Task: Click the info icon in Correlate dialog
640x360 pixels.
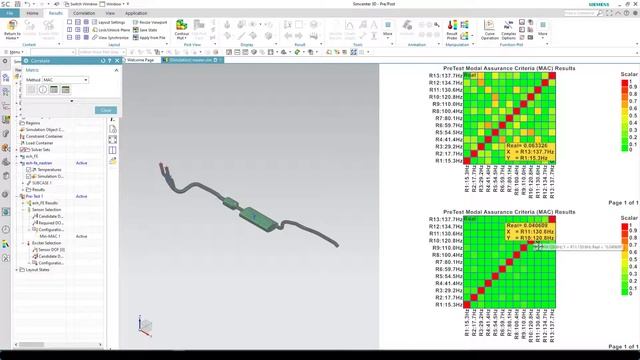Action: click(x=43, y=89)
